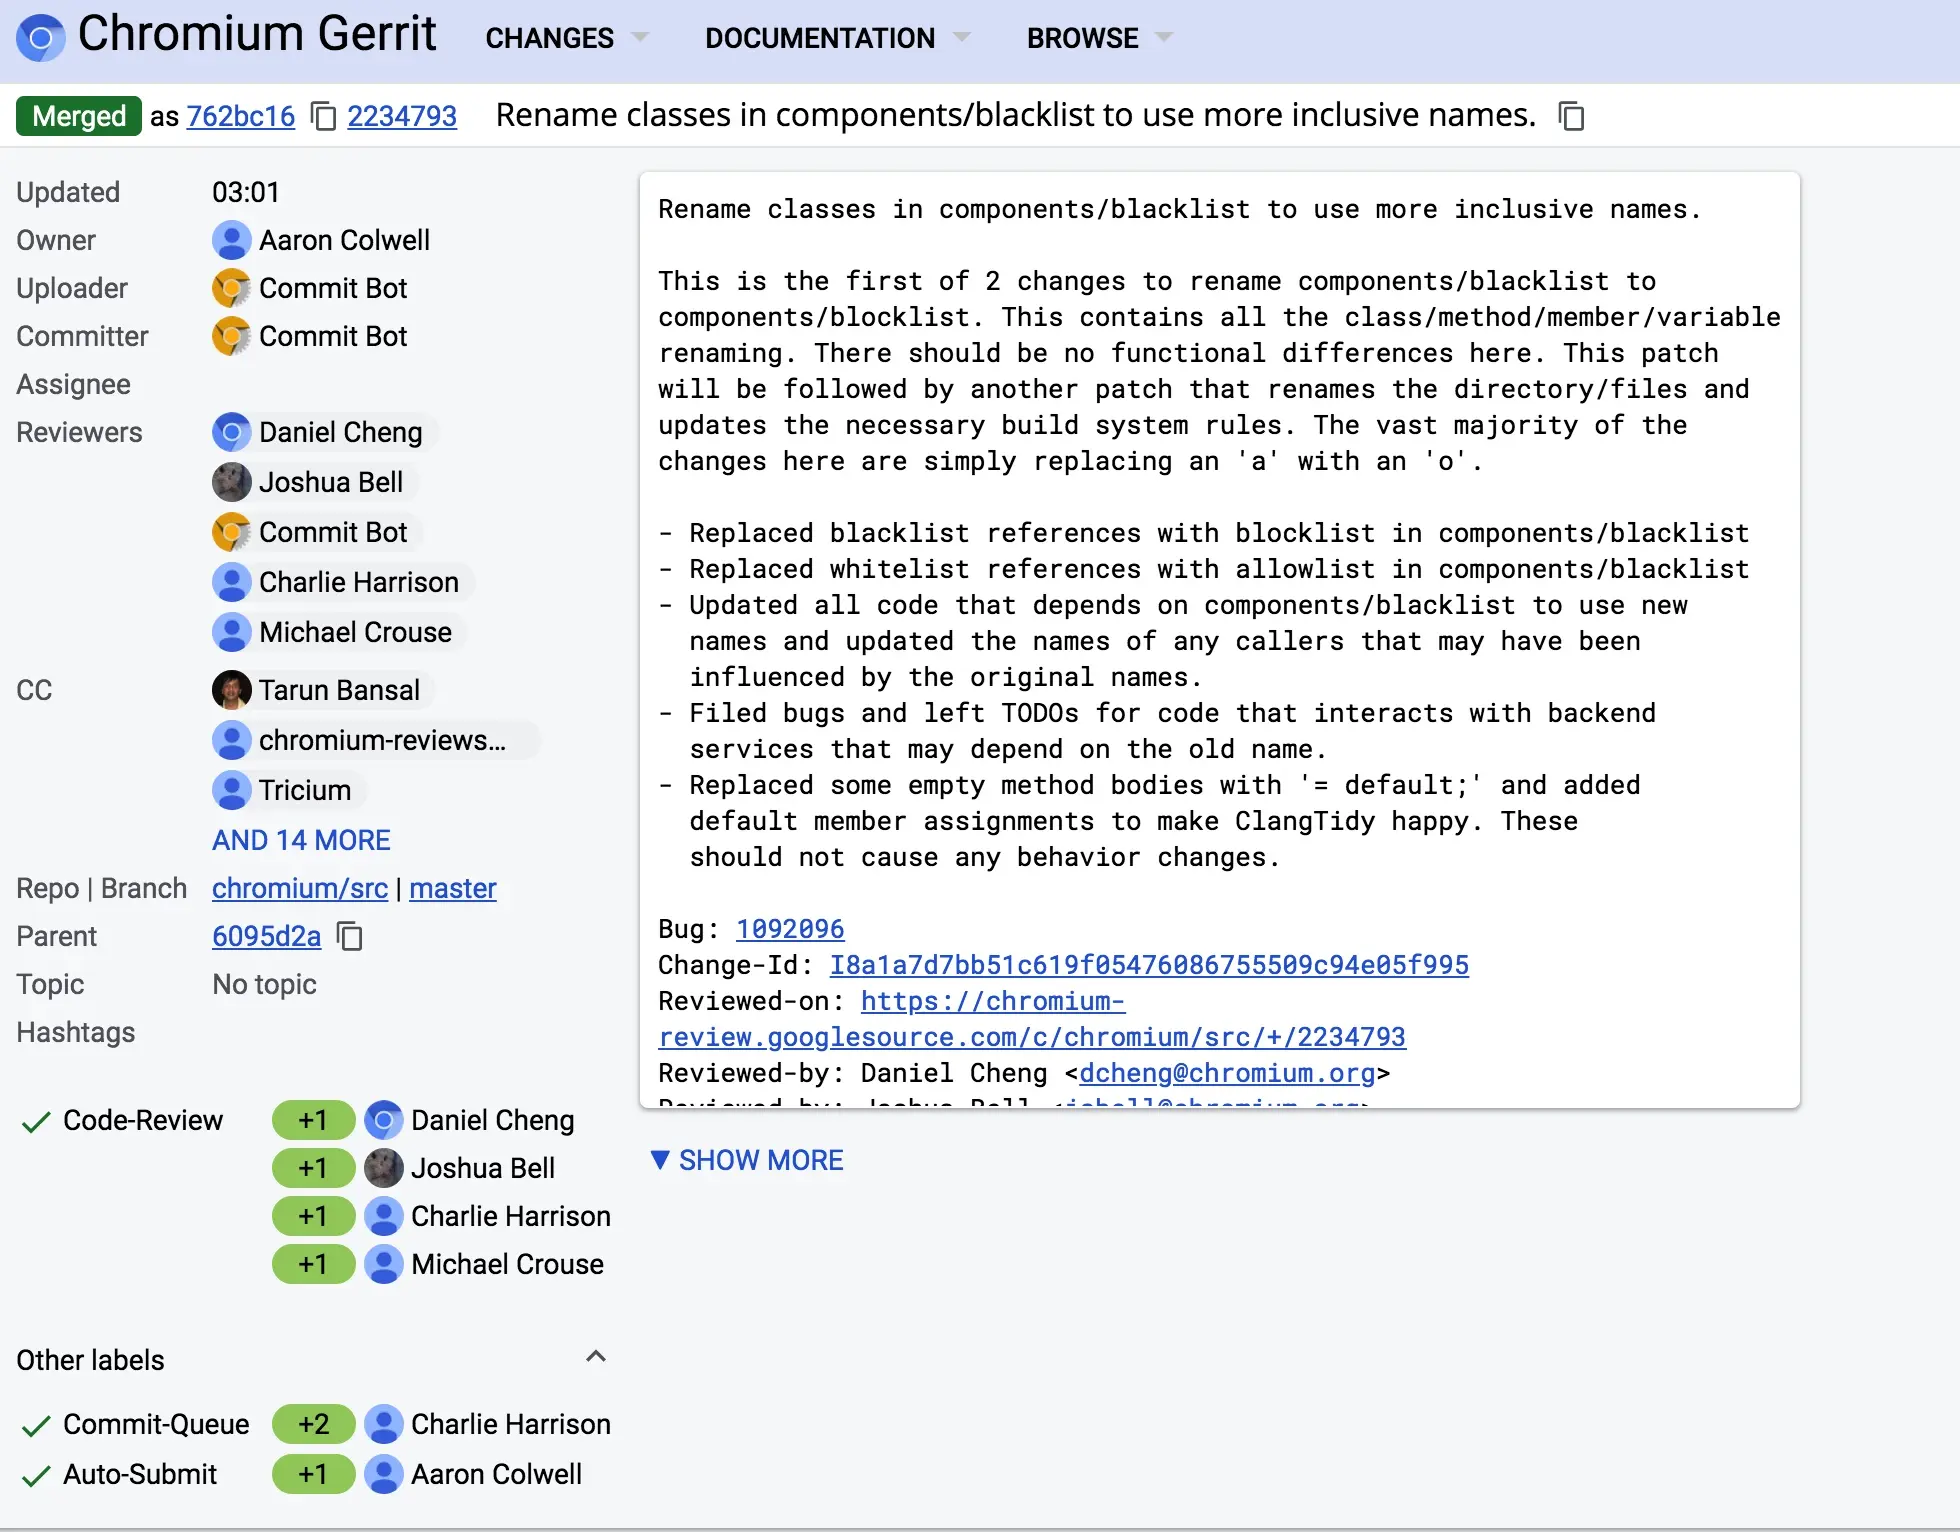Click Aaron Colwell's owner avatar
Screen dimensions: 1960x1532
(x=232, y=240)
